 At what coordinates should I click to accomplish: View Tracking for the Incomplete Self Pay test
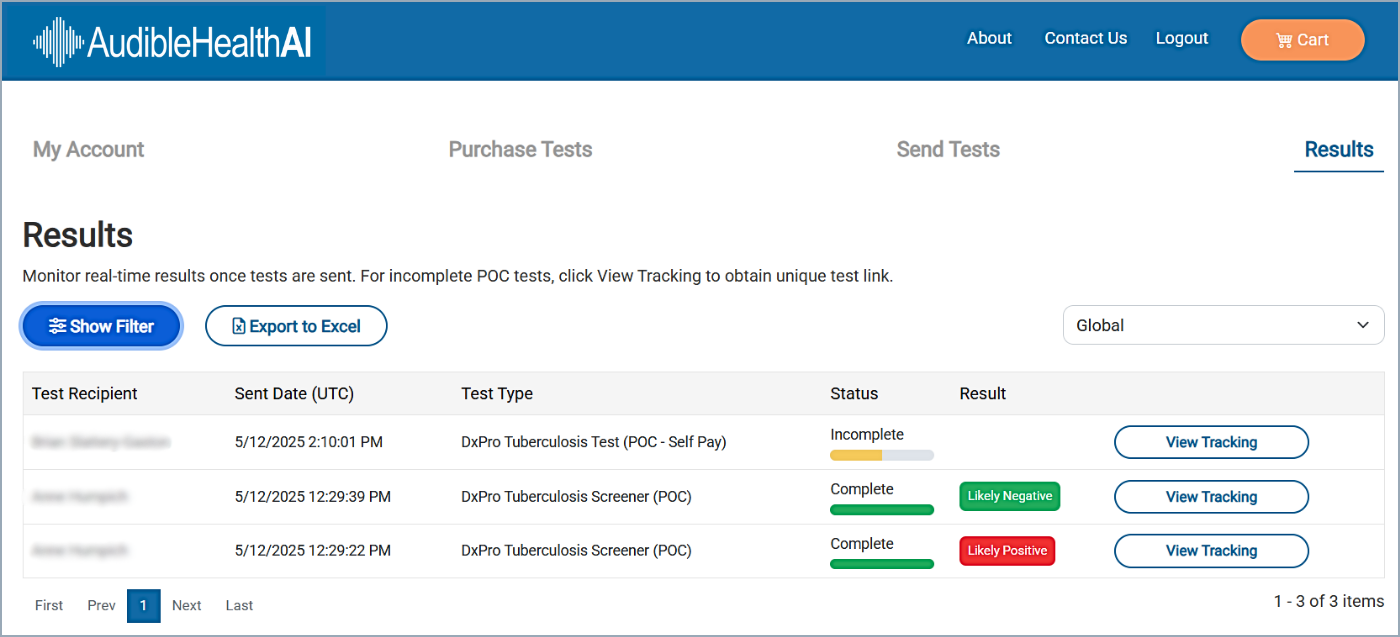click(1211, 442)
